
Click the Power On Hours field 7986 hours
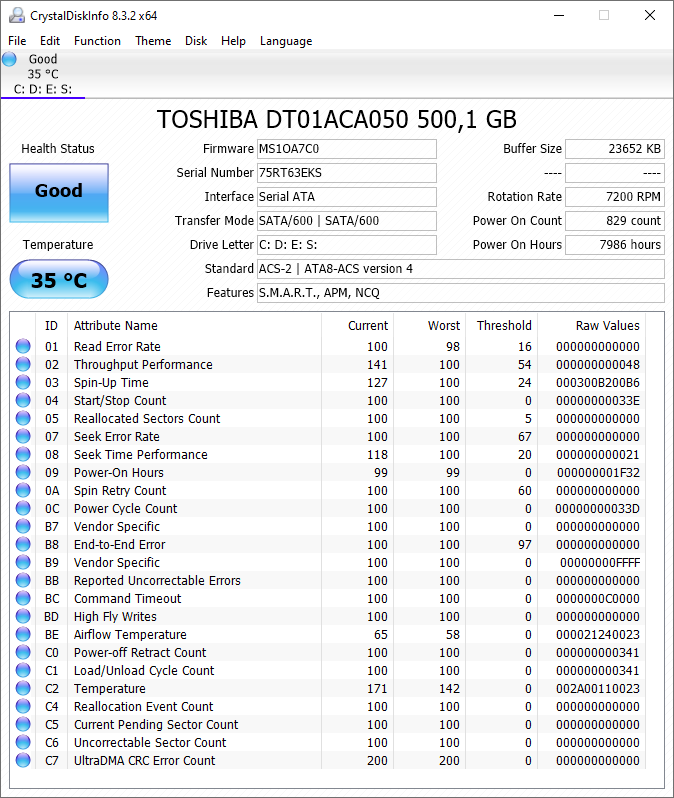coord(615,244)
